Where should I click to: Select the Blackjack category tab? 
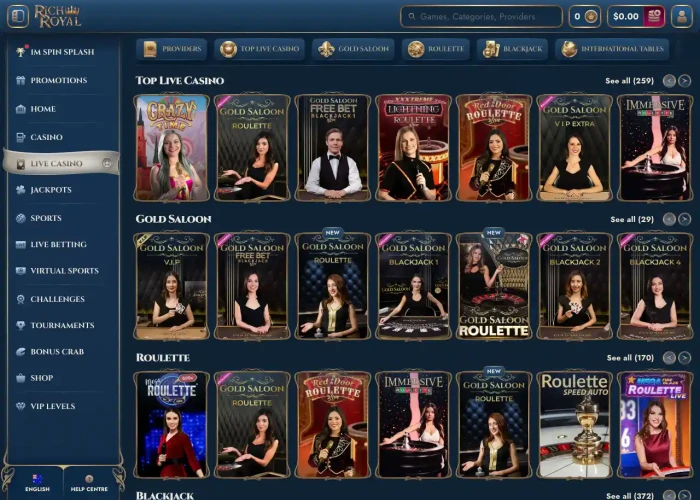512,49
